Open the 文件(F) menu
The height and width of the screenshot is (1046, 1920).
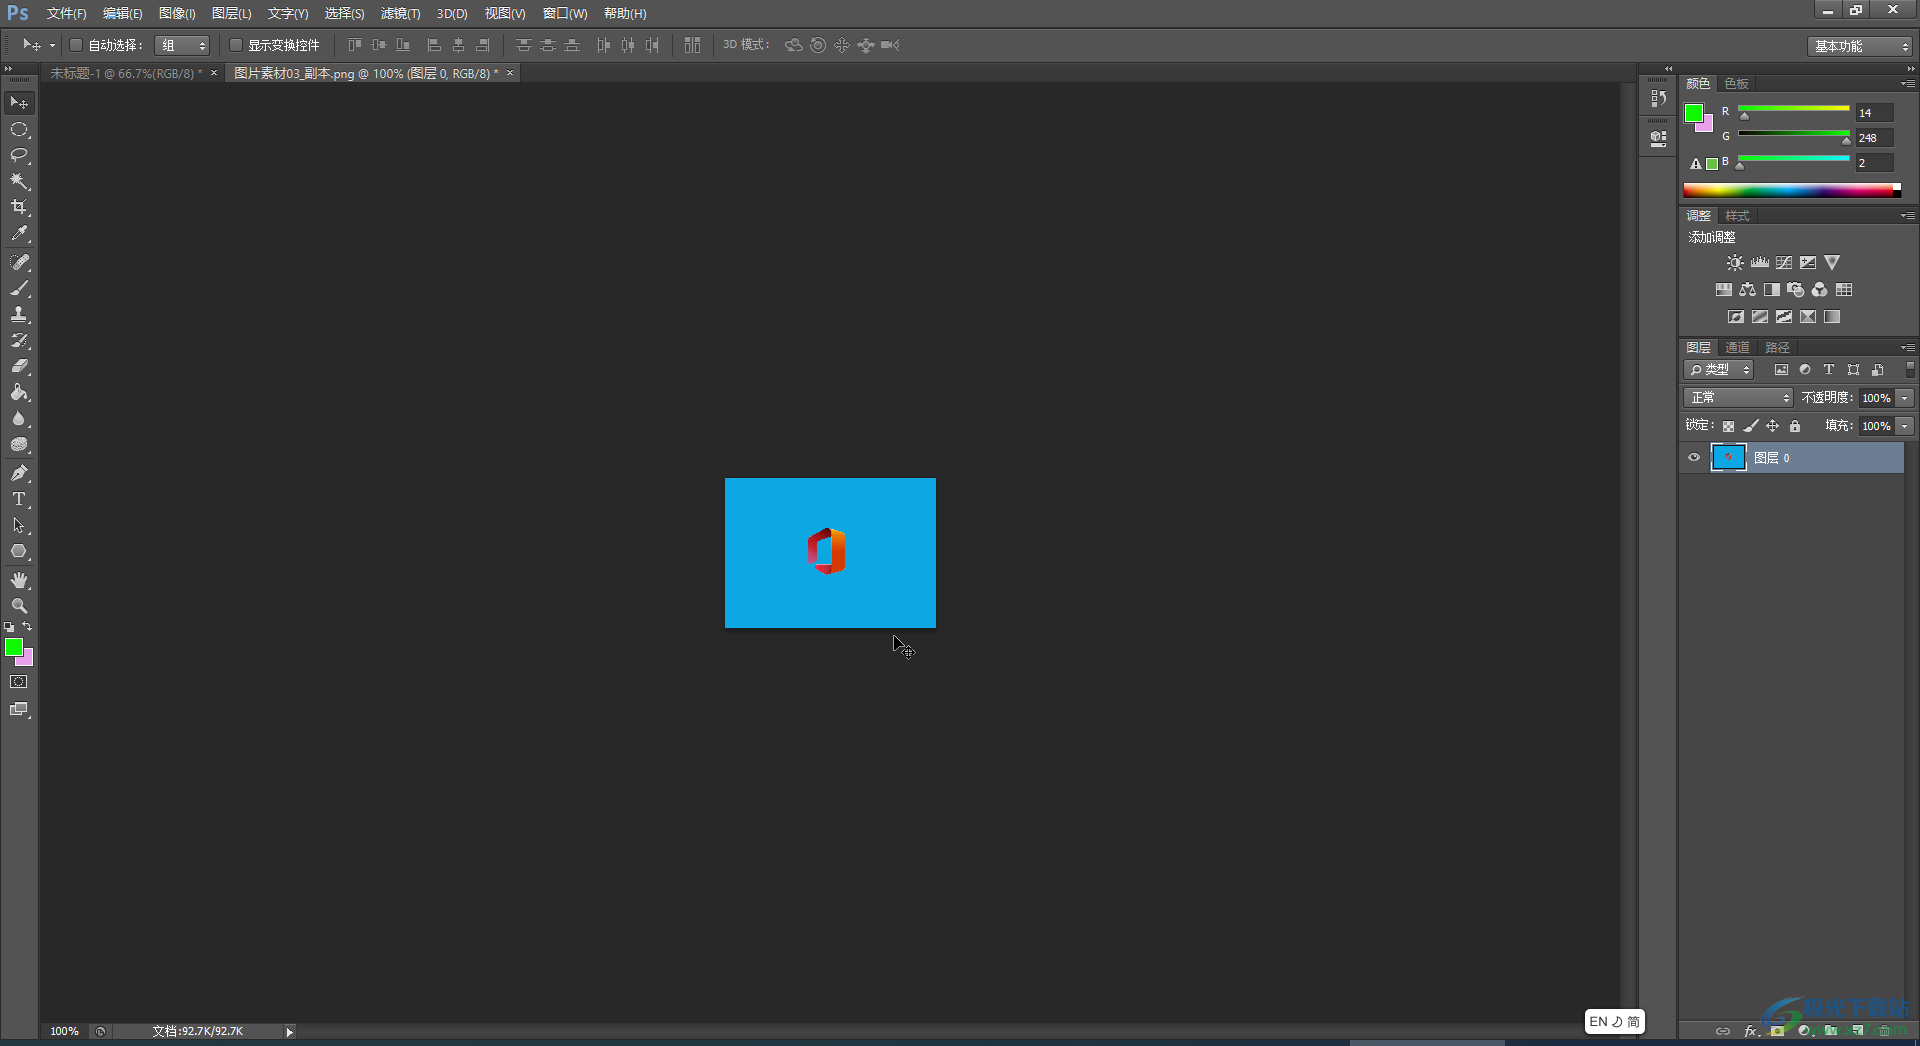66,14
